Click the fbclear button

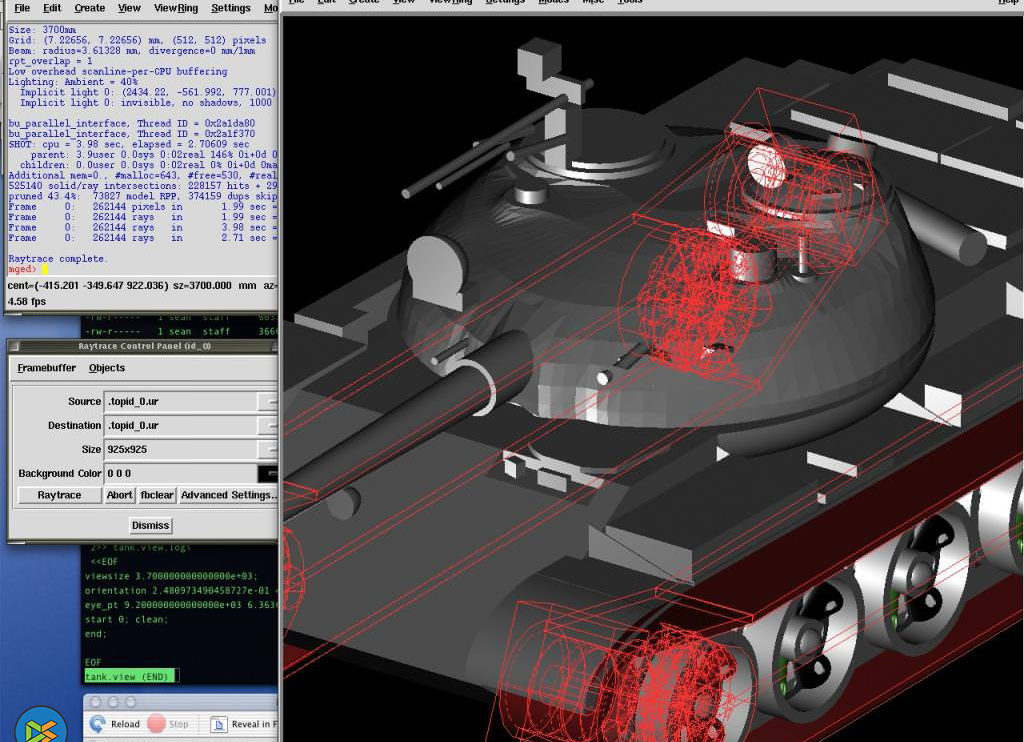tap(157, 495)
